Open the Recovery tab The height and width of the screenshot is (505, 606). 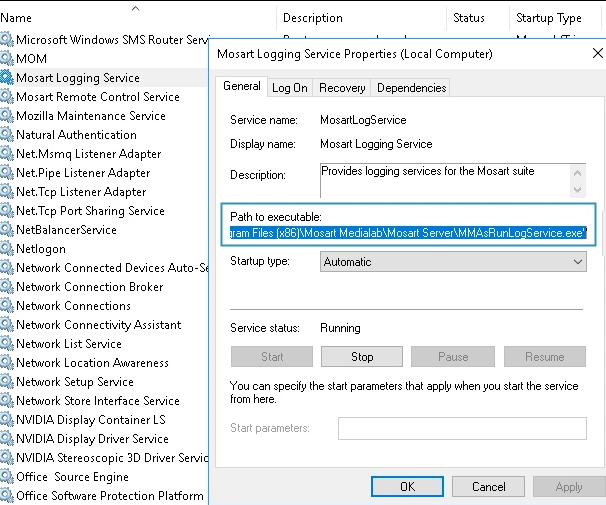[342, 88]
